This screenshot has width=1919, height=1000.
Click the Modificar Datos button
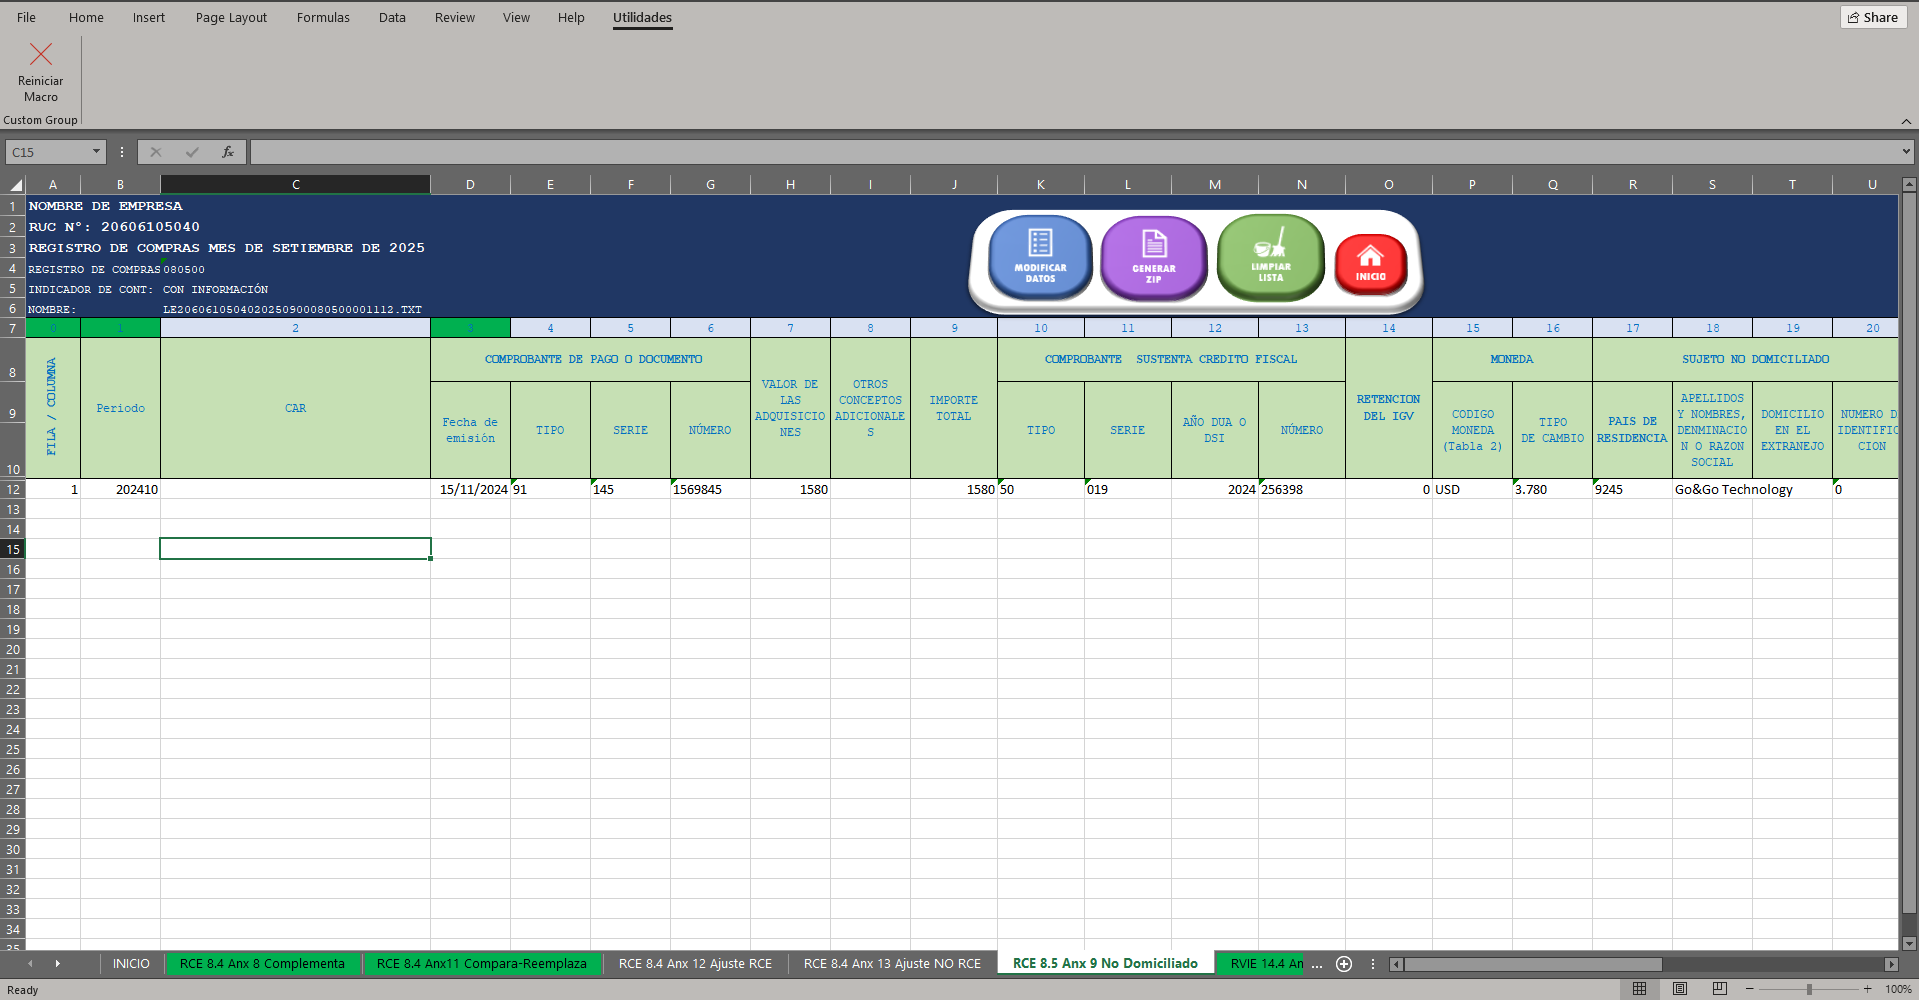1040,257
